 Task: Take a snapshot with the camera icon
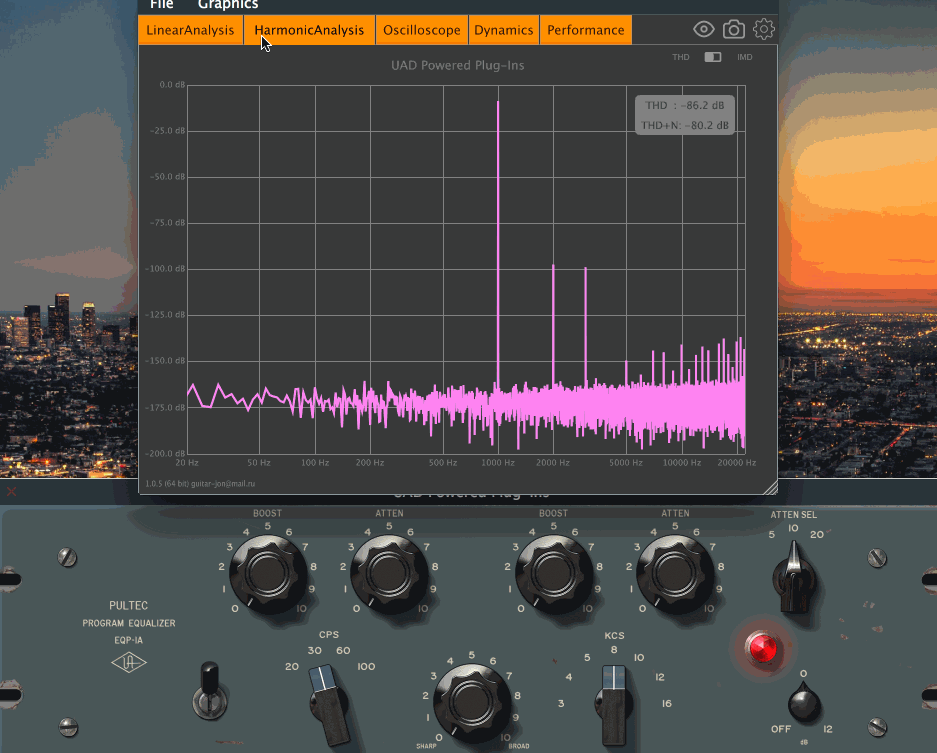point(734,29)
